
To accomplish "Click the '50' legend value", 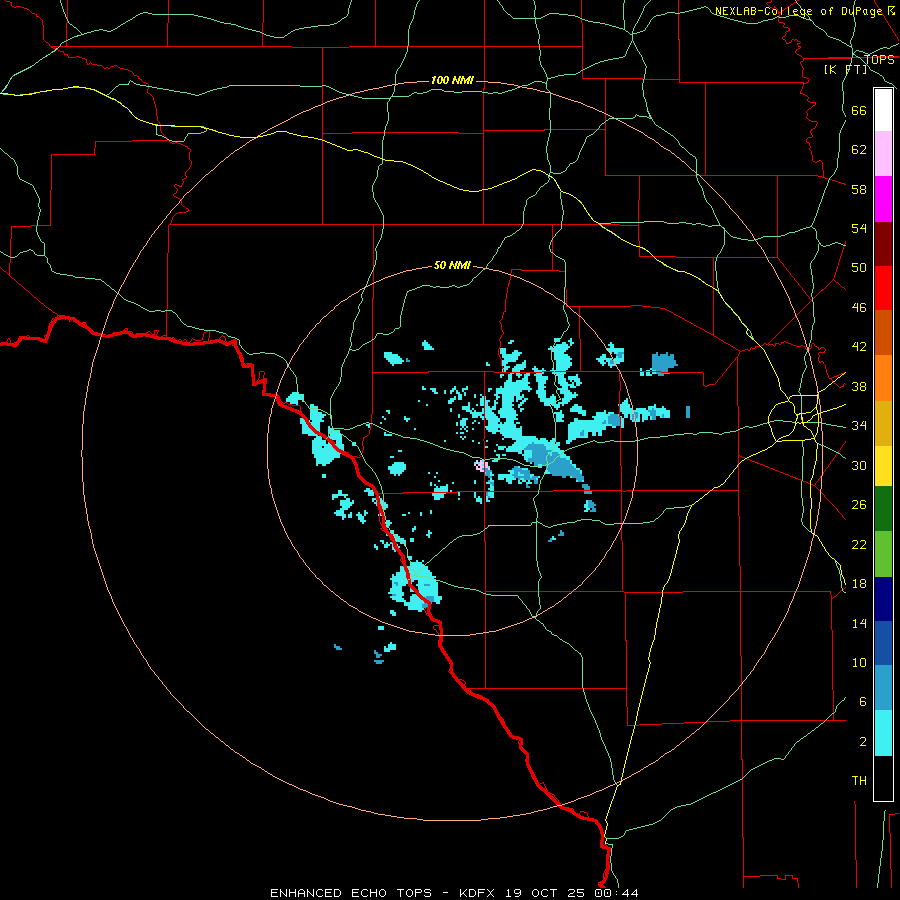I will tap(859, 268).
